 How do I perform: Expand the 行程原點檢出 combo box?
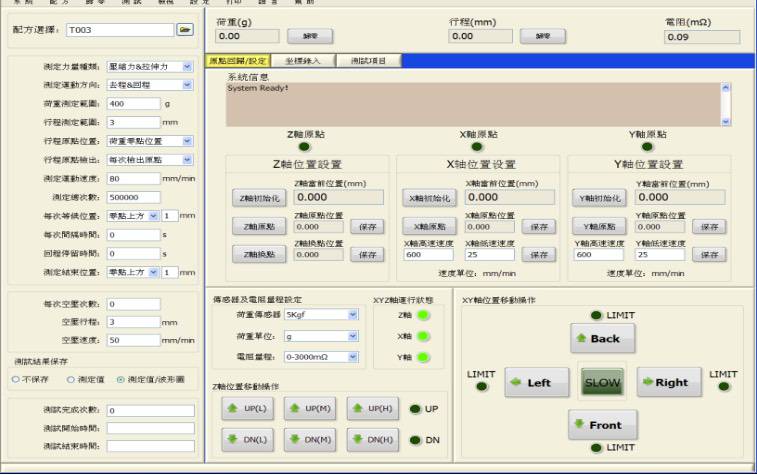pyautogui.click(x=187, y=160)
